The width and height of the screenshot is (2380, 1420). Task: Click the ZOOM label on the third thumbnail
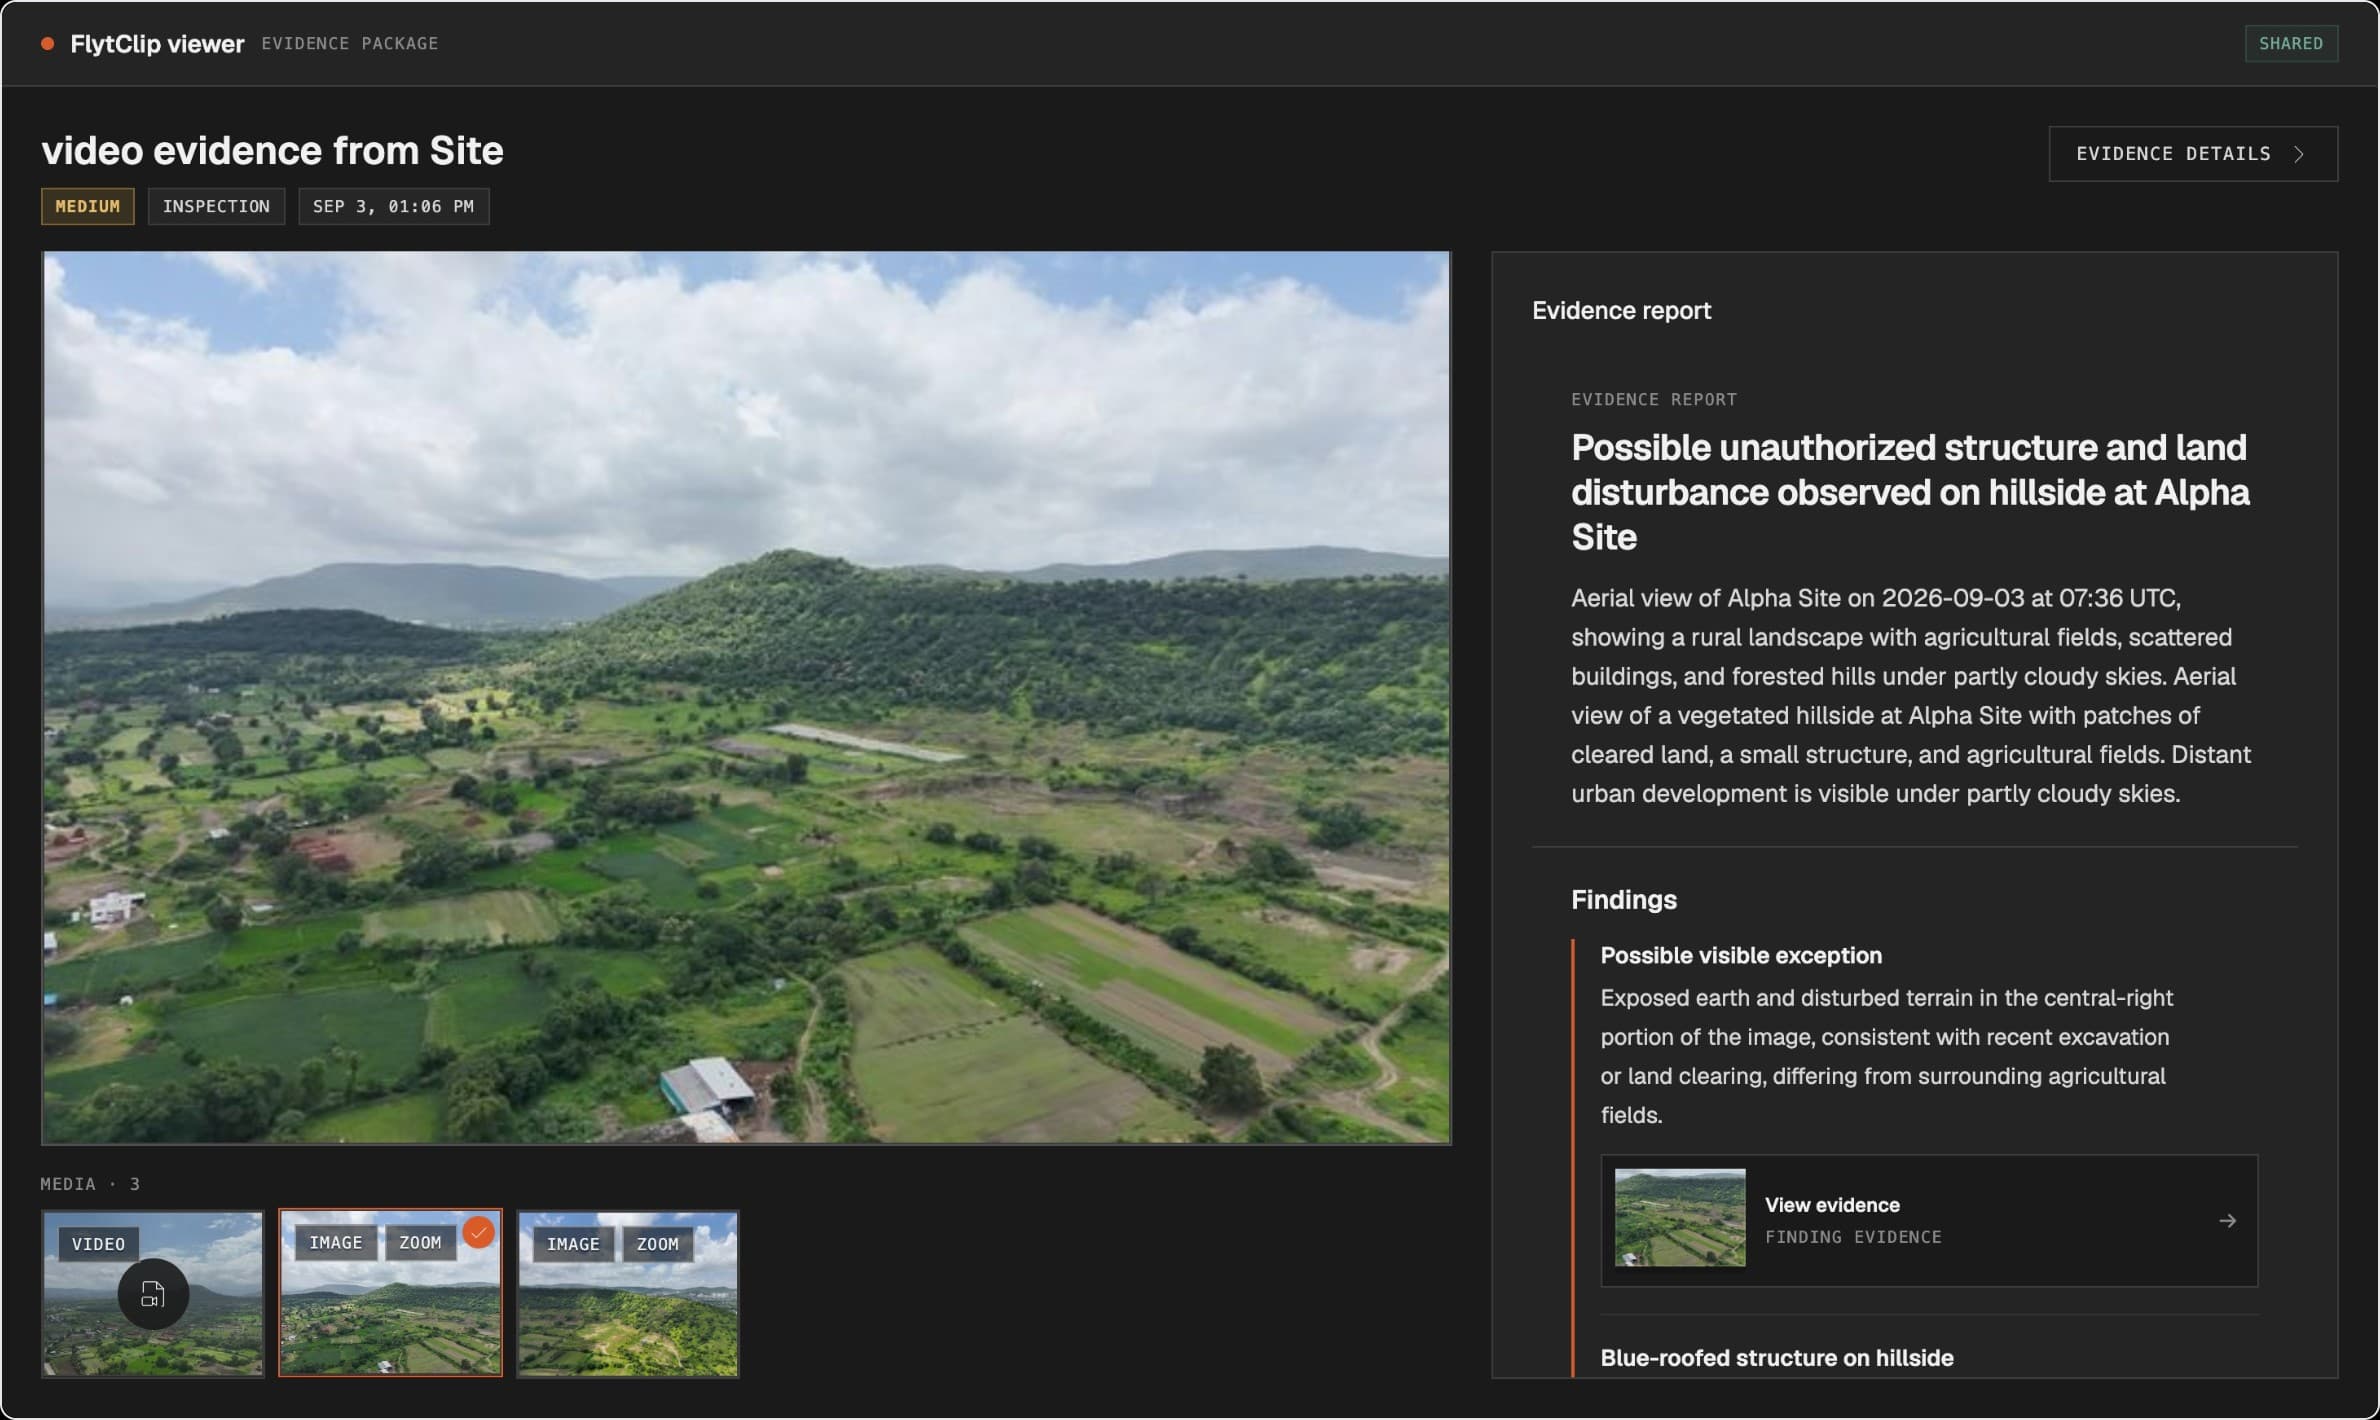point(658,1244)
